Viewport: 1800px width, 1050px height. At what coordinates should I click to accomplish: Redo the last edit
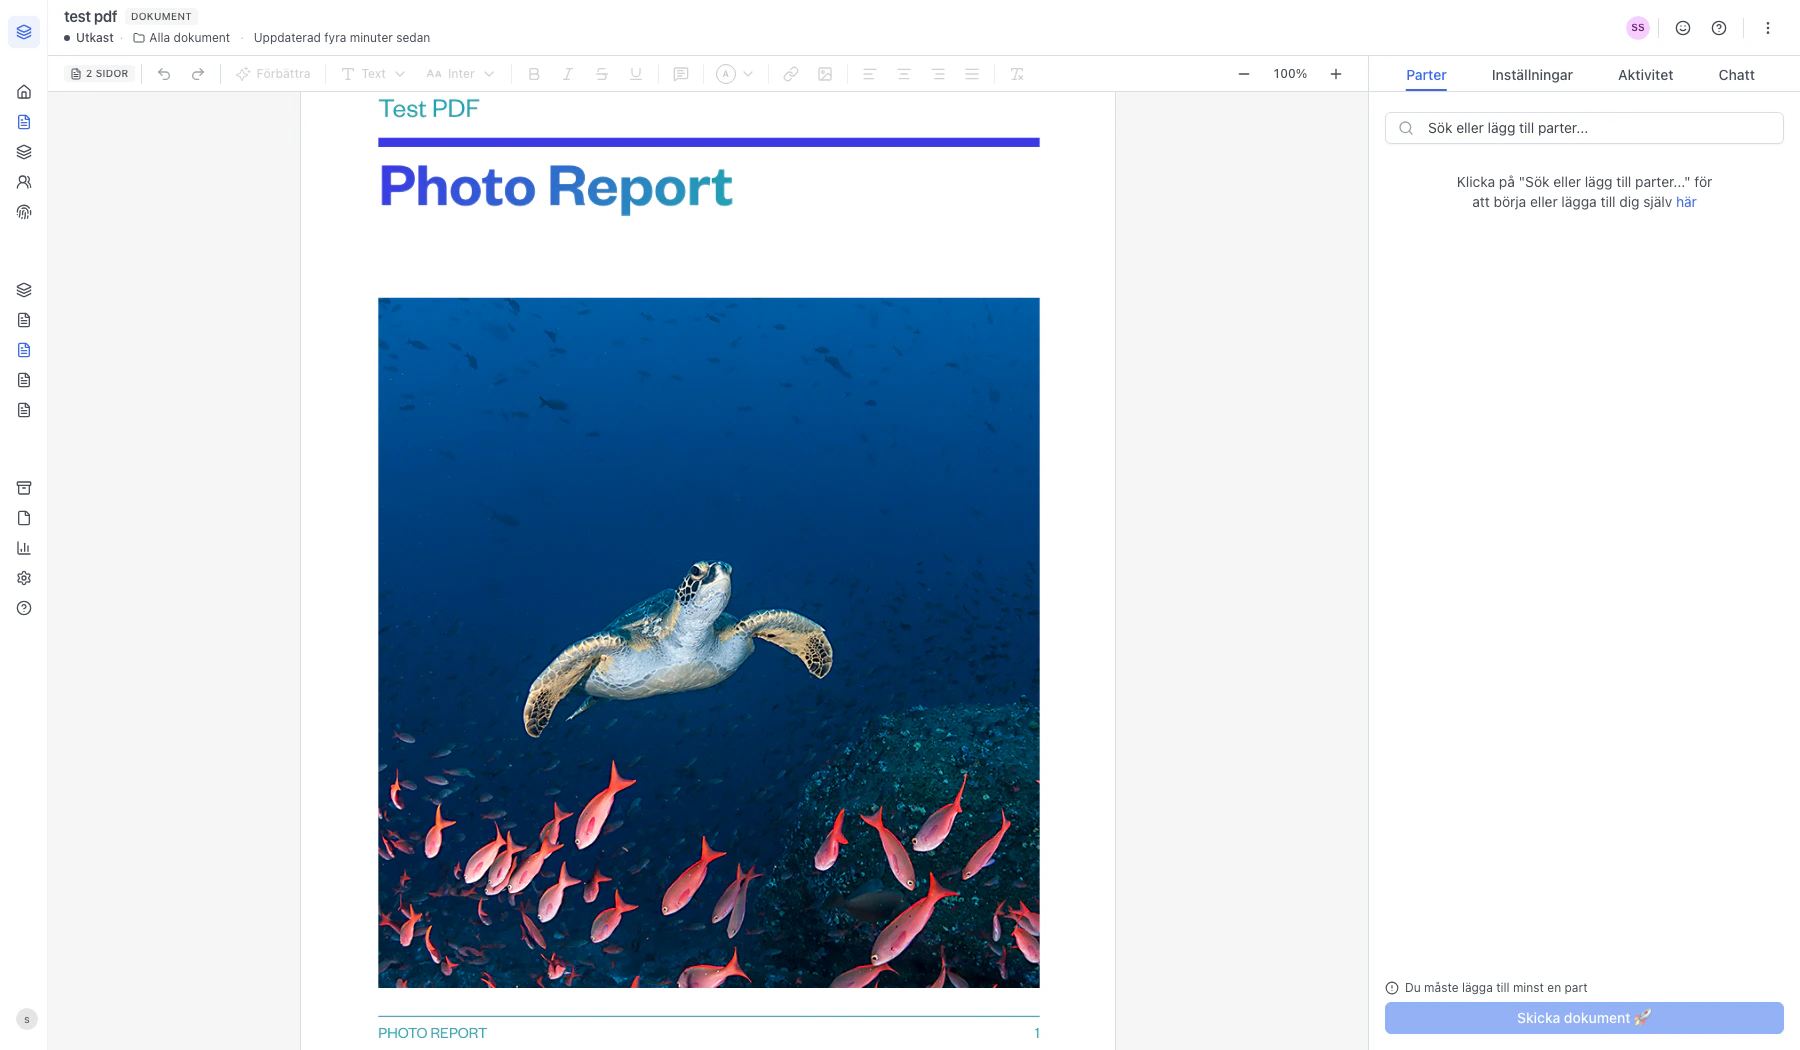pyautogui.click(x=198, y=74)
